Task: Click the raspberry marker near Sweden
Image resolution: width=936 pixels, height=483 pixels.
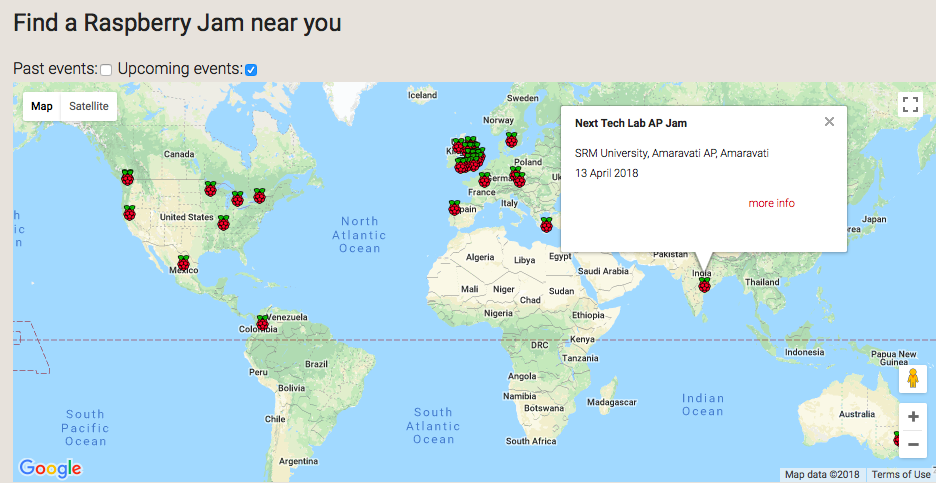Action: [511, 140]
